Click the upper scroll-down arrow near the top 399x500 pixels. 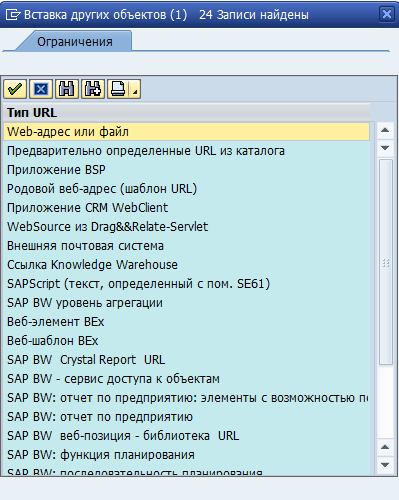(x=385, y=148)
